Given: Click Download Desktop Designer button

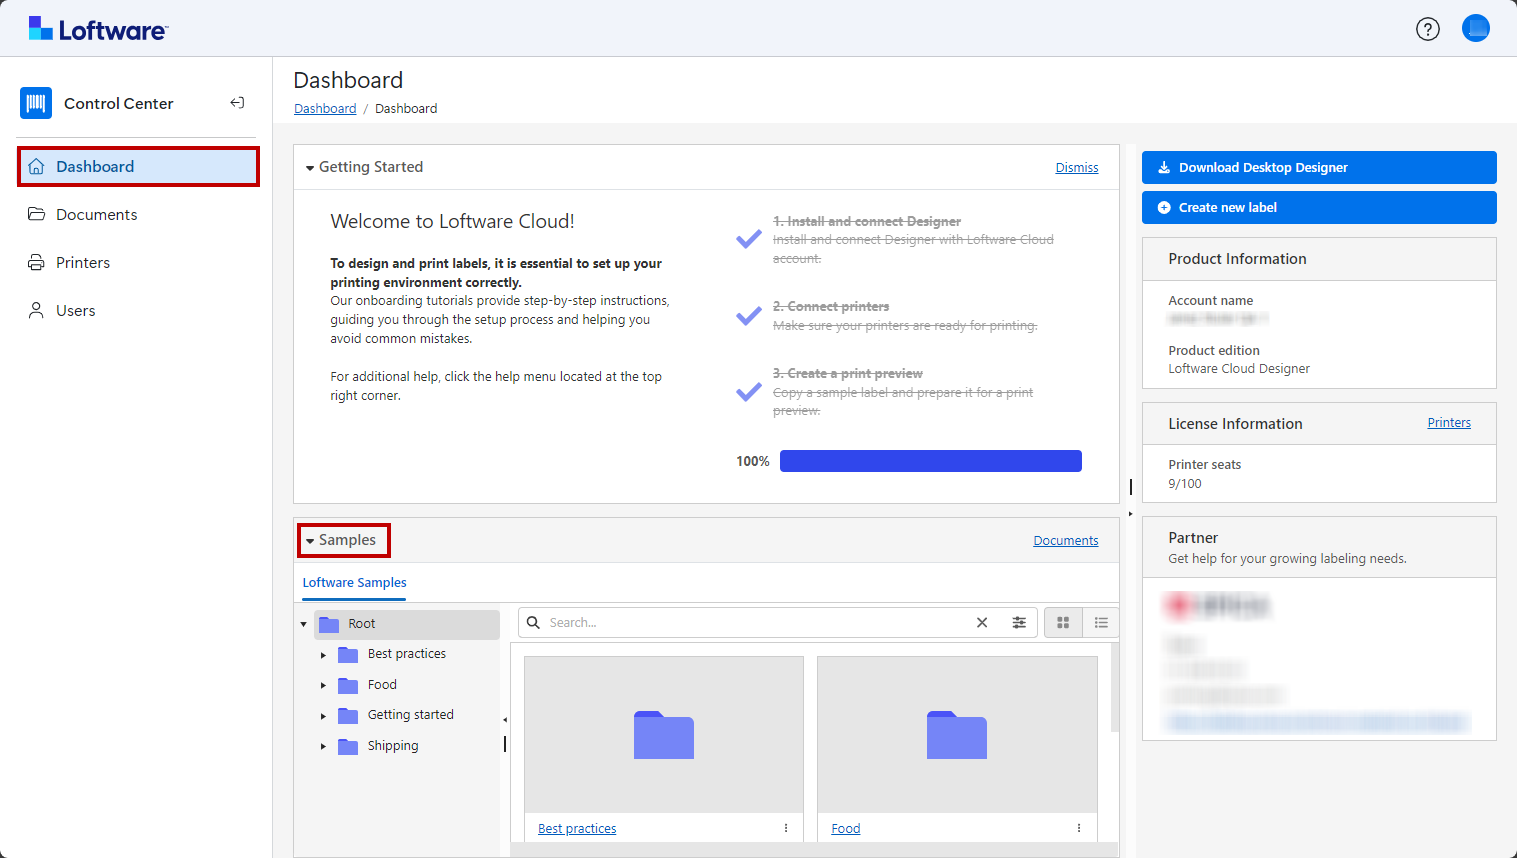Looking at the screenshot, I should 1318,168.
